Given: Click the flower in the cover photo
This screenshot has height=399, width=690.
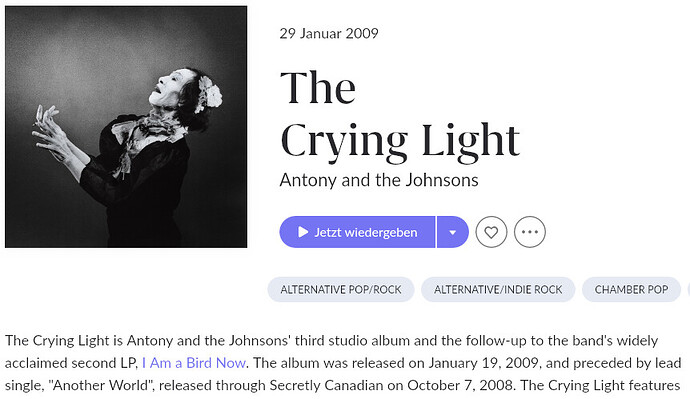Looking at the screenshot, I should click(209, 92).
